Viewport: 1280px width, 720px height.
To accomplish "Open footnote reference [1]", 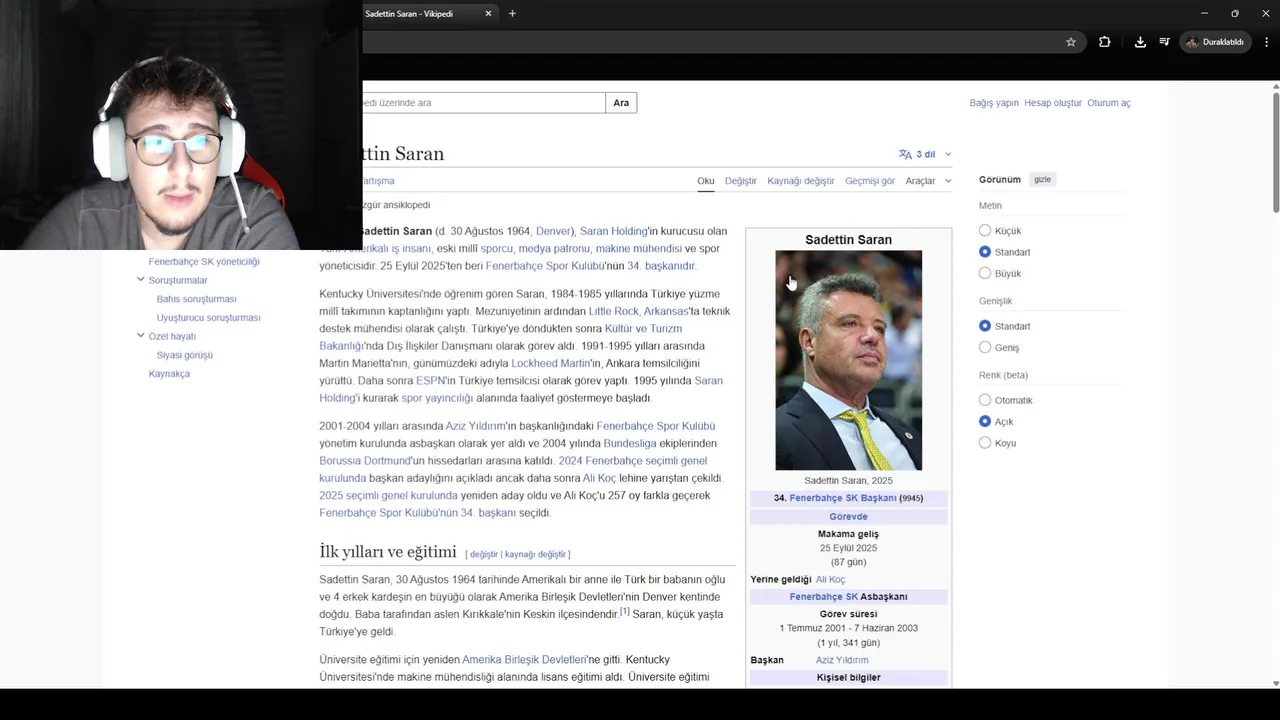I will coord(624,611).
